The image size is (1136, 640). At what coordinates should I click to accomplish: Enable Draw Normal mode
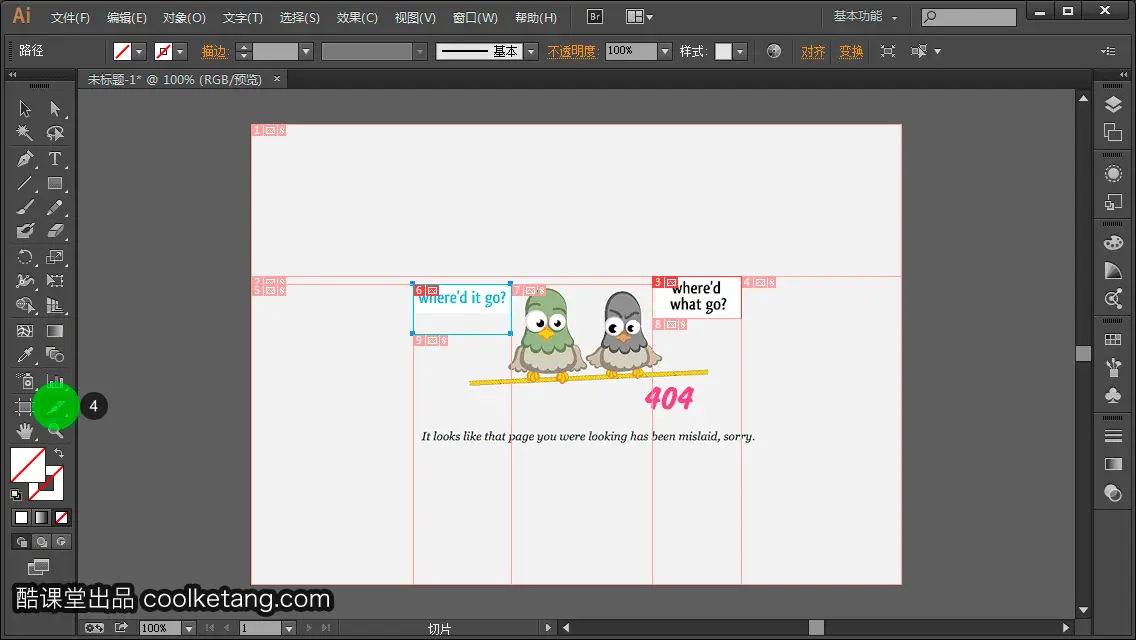22,541
